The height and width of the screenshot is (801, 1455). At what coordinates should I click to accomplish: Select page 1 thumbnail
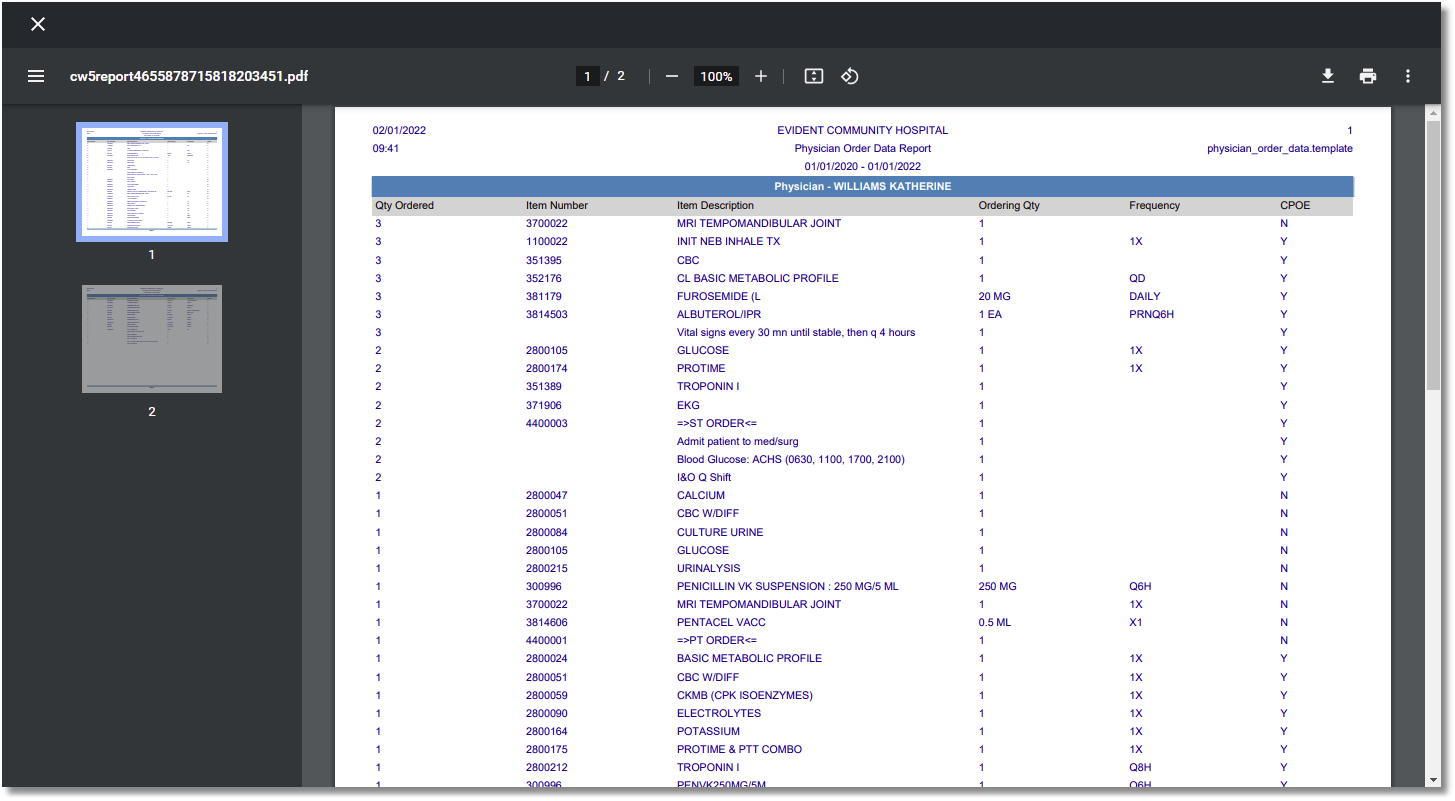point(152,182)
